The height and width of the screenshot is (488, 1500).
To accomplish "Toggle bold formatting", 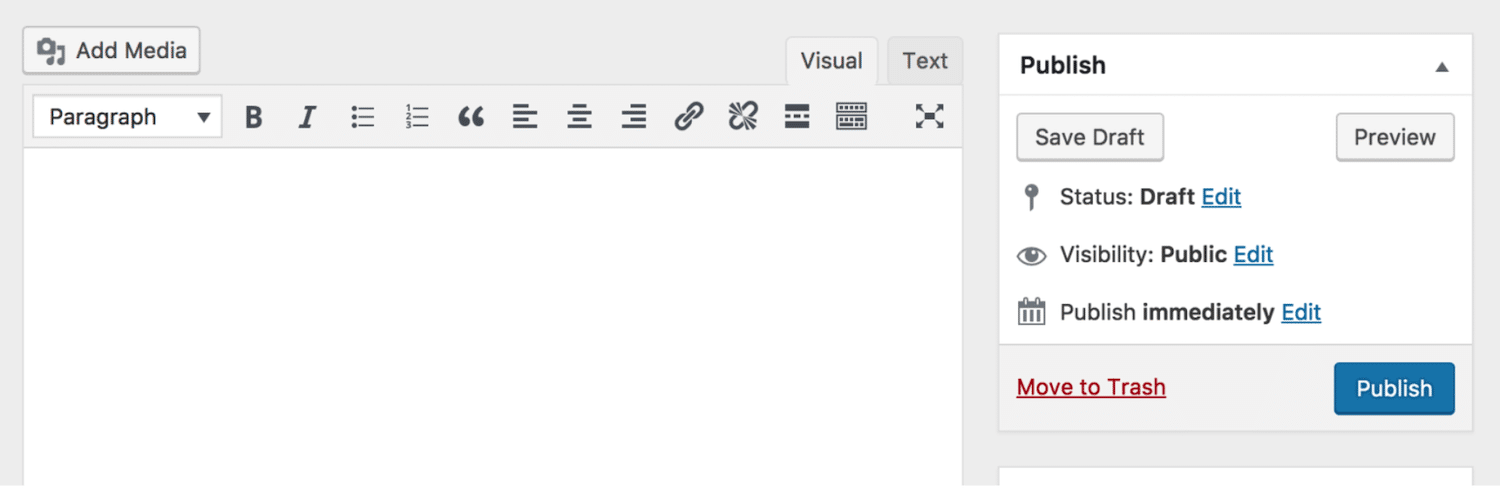I will click(x=254, y=117).
